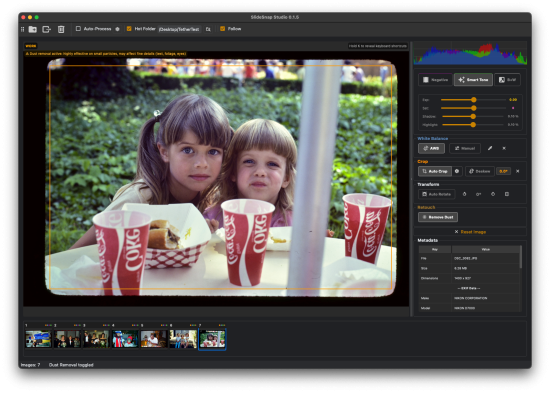Click the hot folder path field

[179, 29]
